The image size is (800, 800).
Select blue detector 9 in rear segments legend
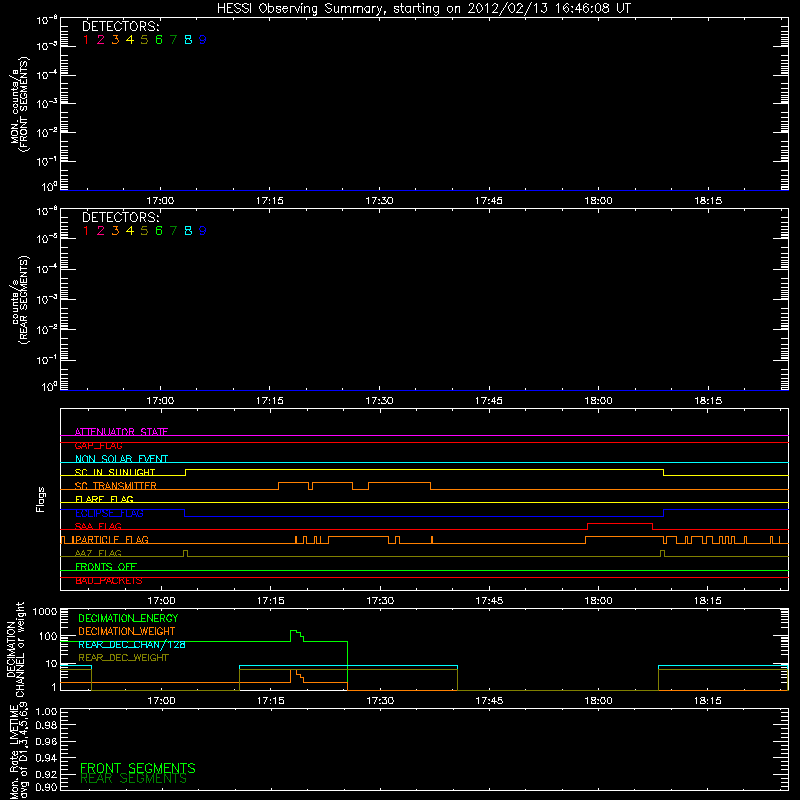(x=203, y=231)
